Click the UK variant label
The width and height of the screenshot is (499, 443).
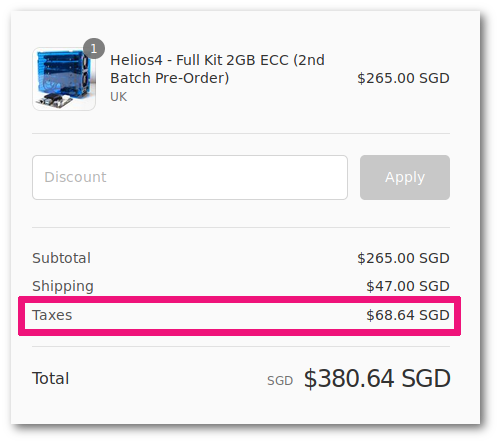coord(119,97)
